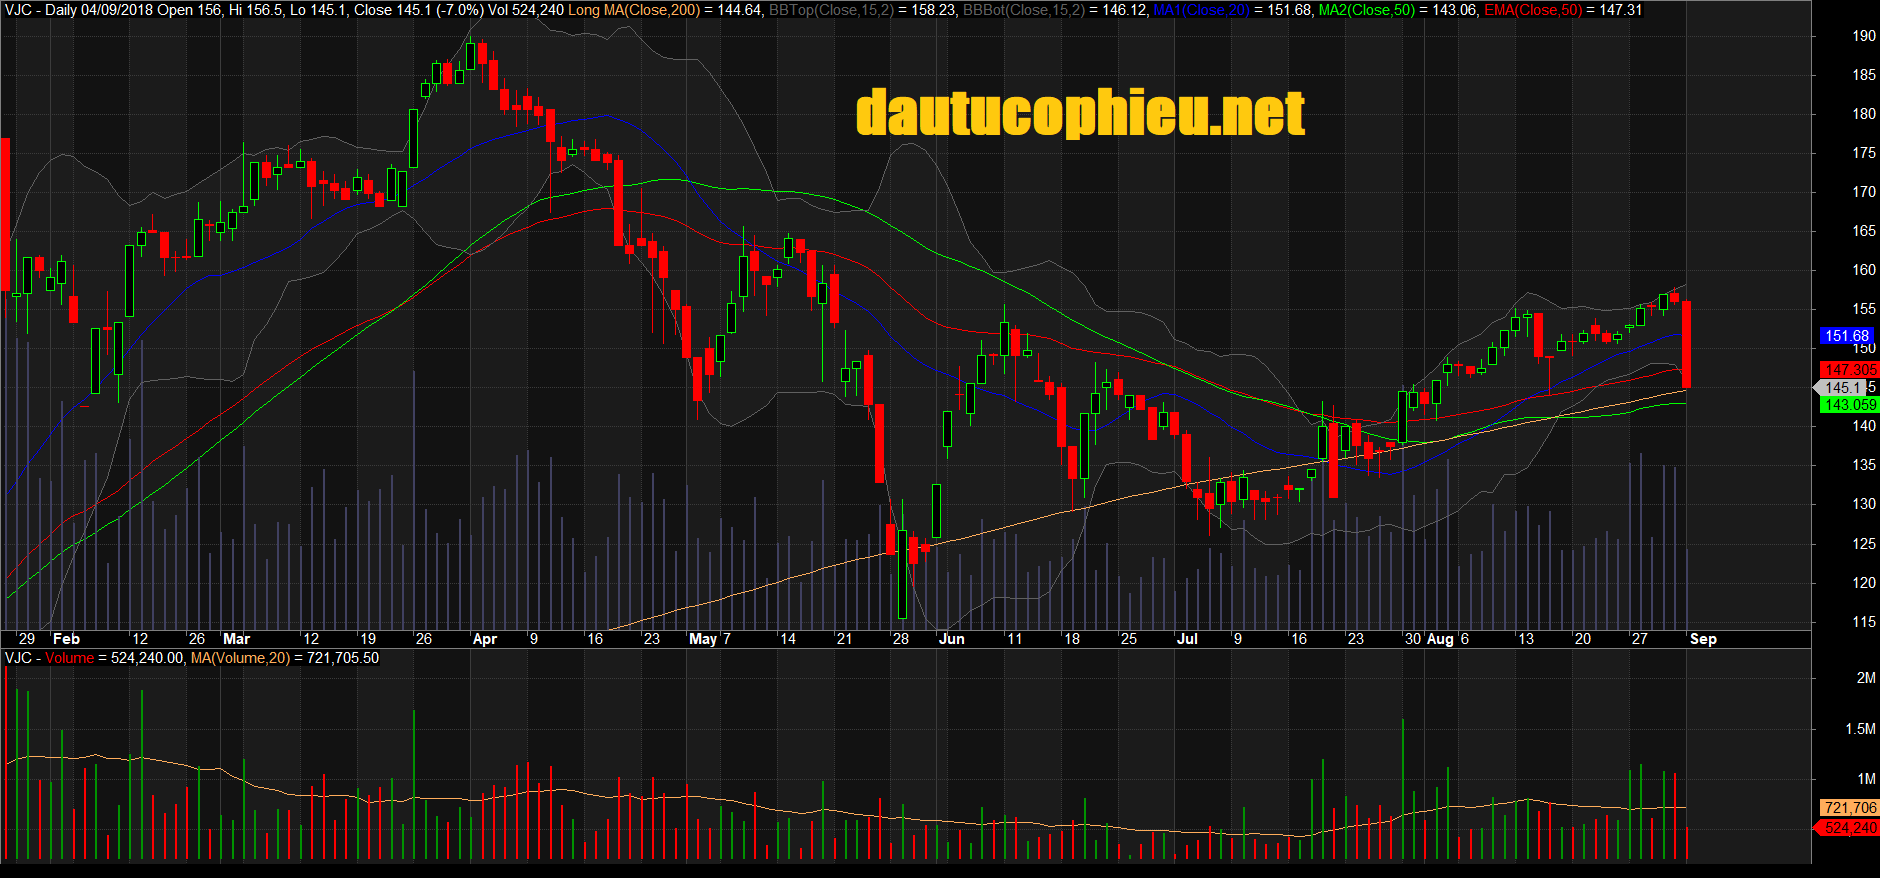Click the orange 721,706 volume tag

1849,808
